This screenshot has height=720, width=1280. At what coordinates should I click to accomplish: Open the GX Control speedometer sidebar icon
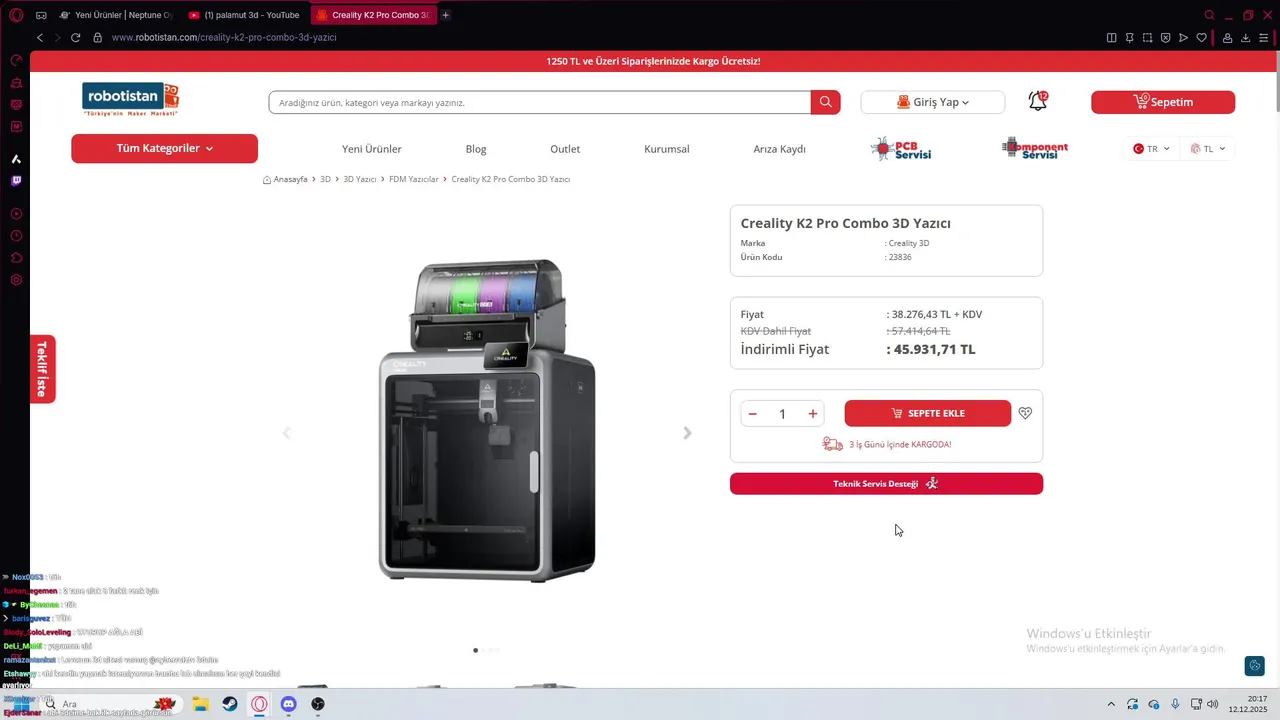16,60
